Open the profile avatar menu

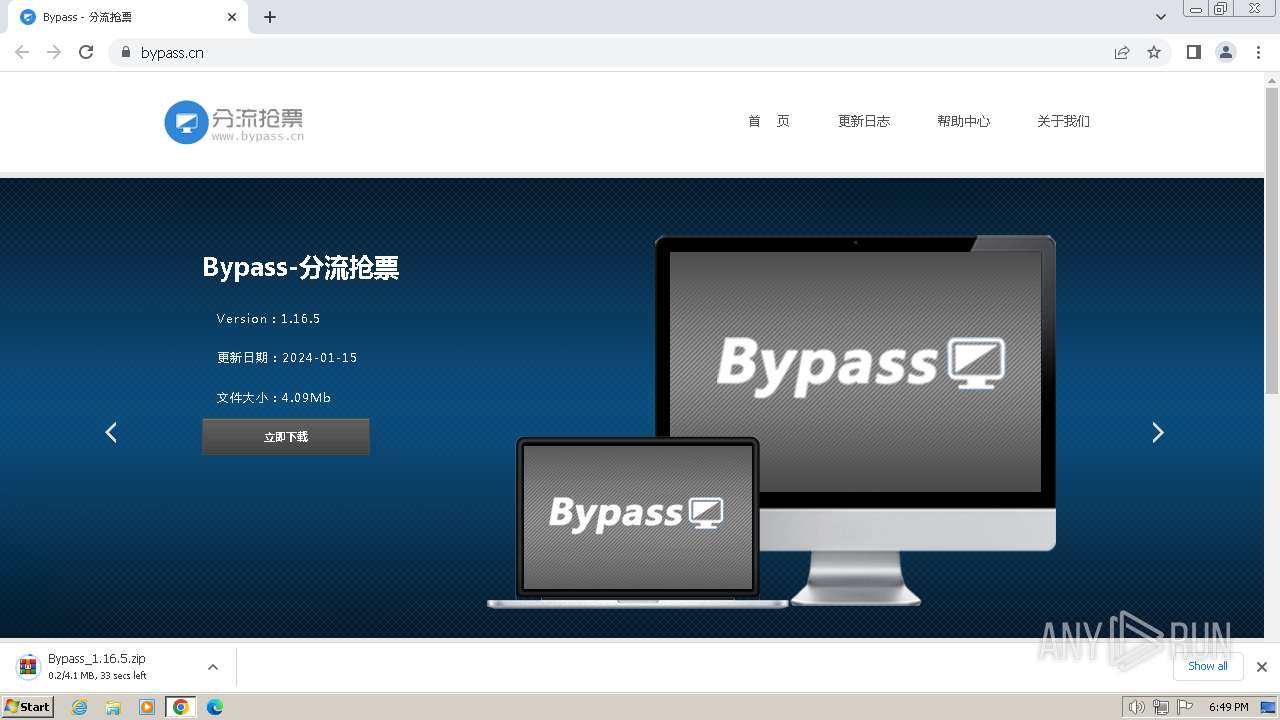[1226, 52]
